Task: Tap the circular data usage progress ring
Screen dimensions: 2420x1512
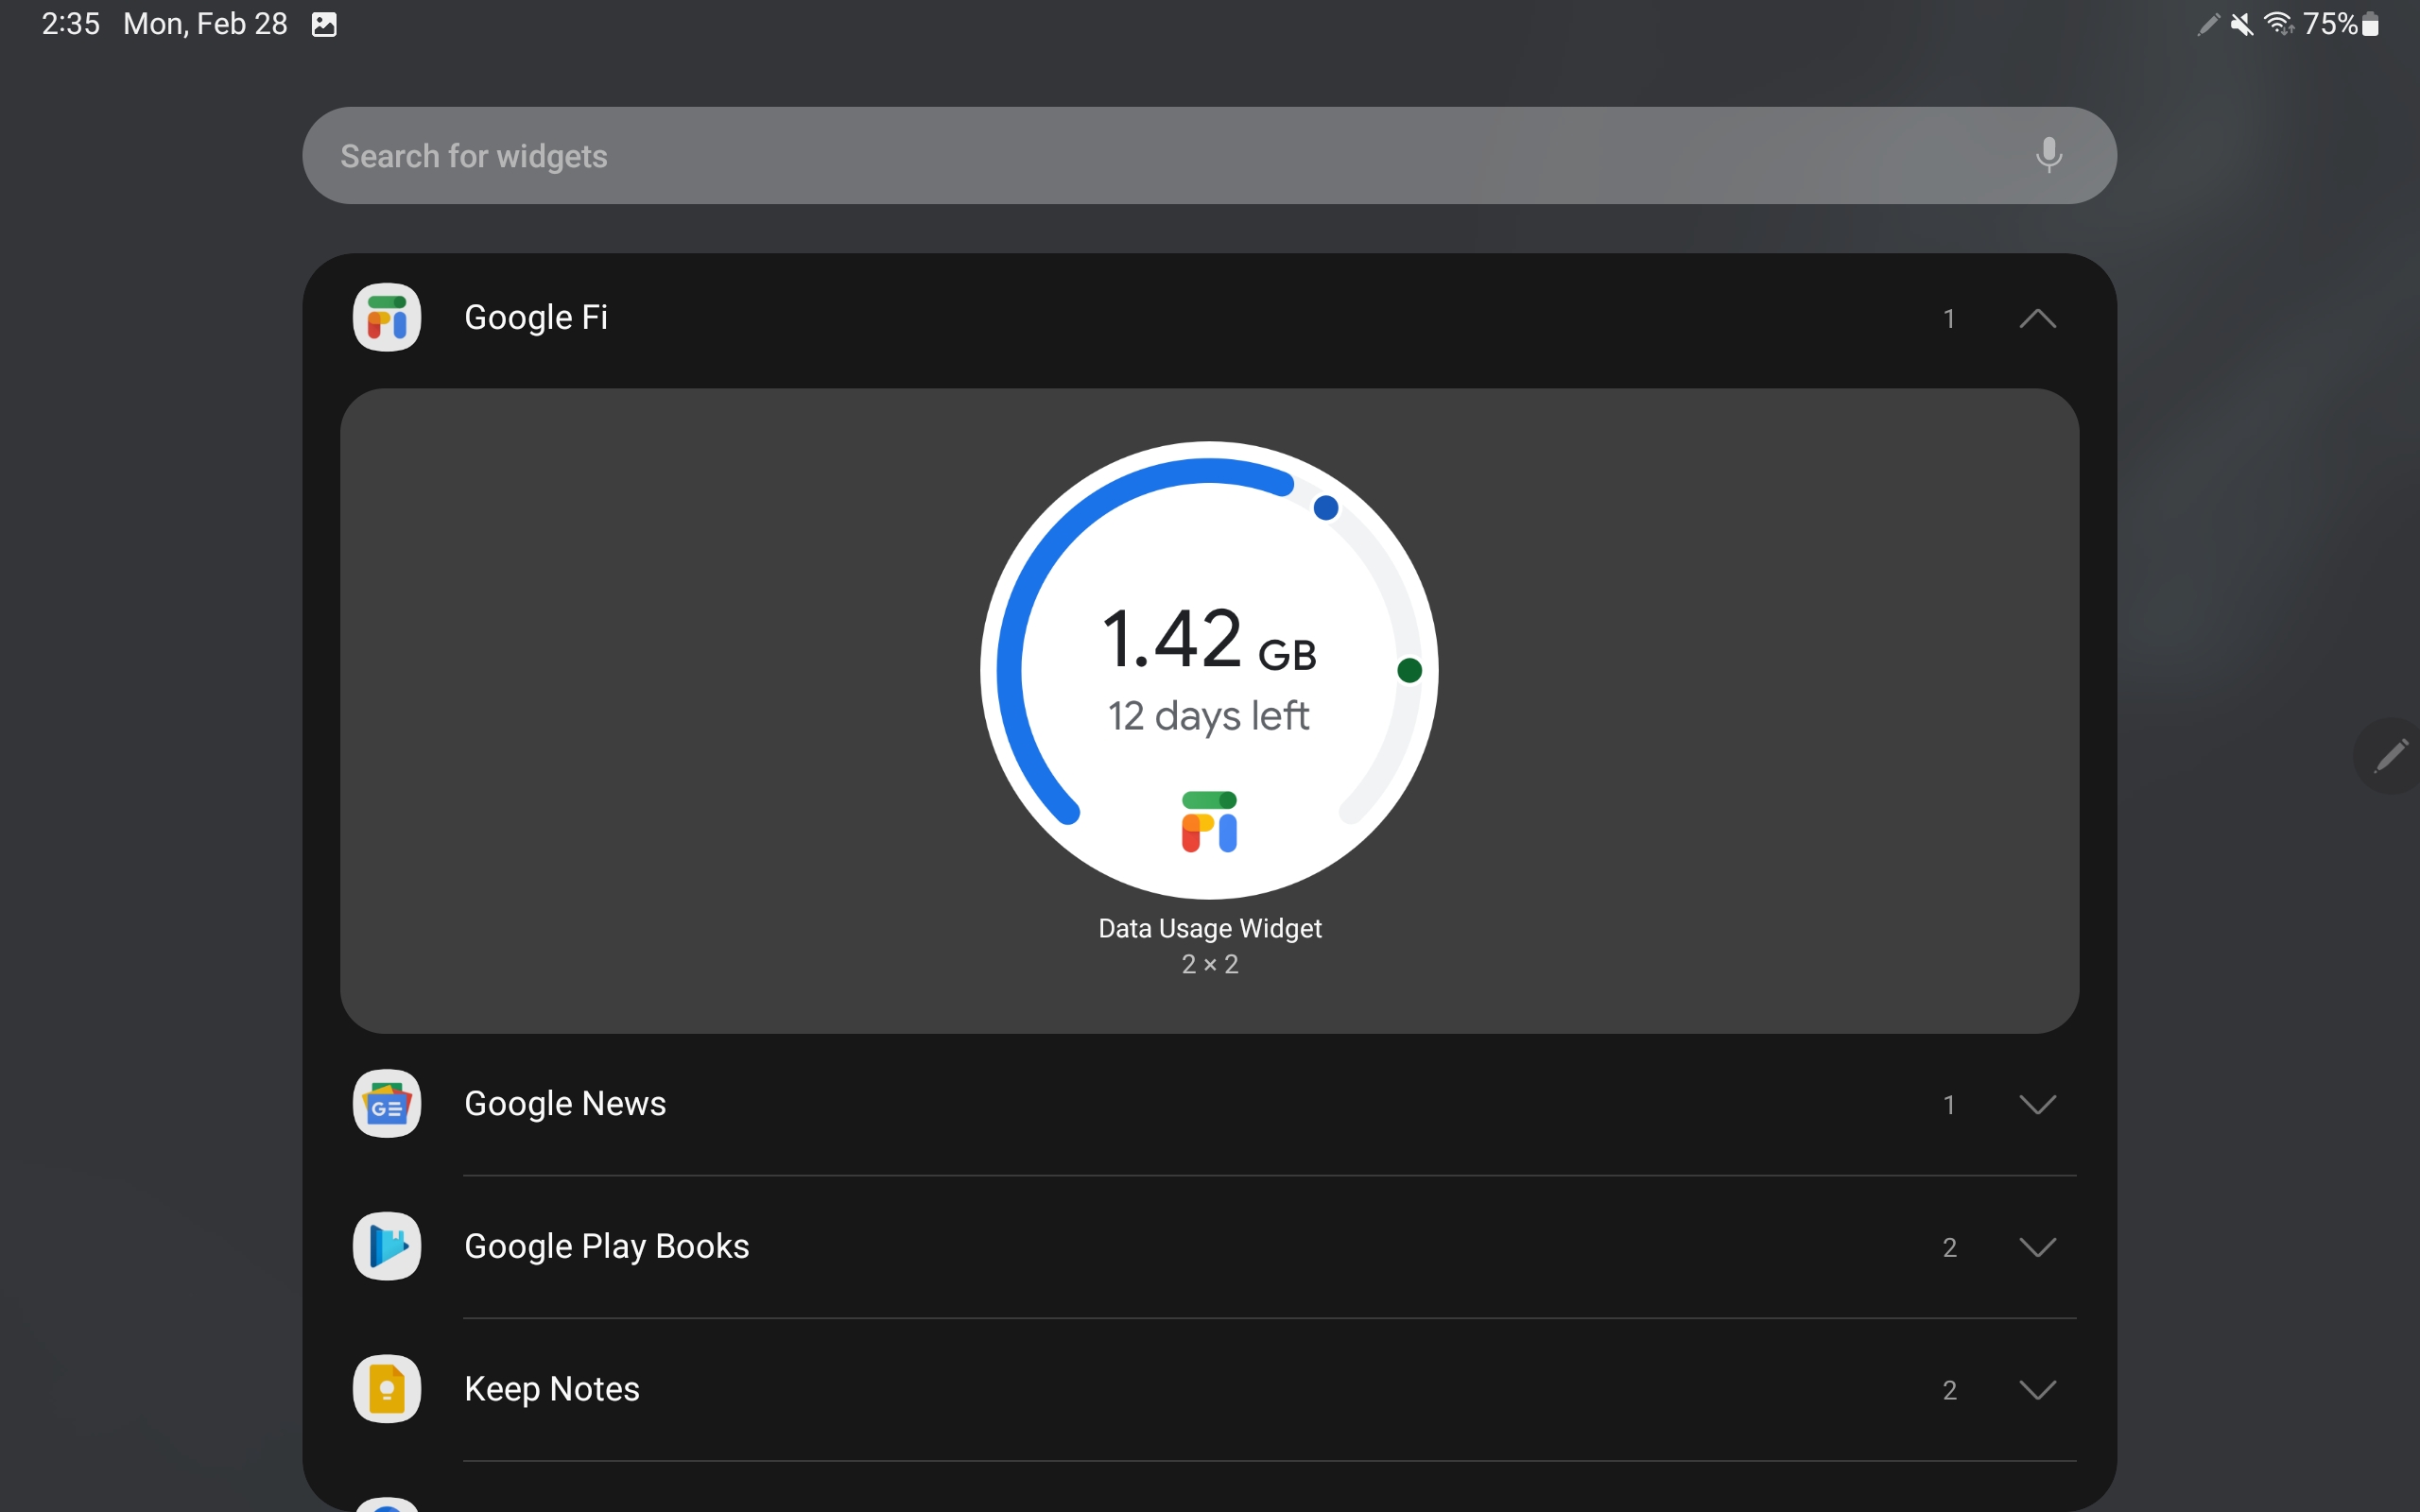Action: pyautogui.click(x=1209, y=672)
